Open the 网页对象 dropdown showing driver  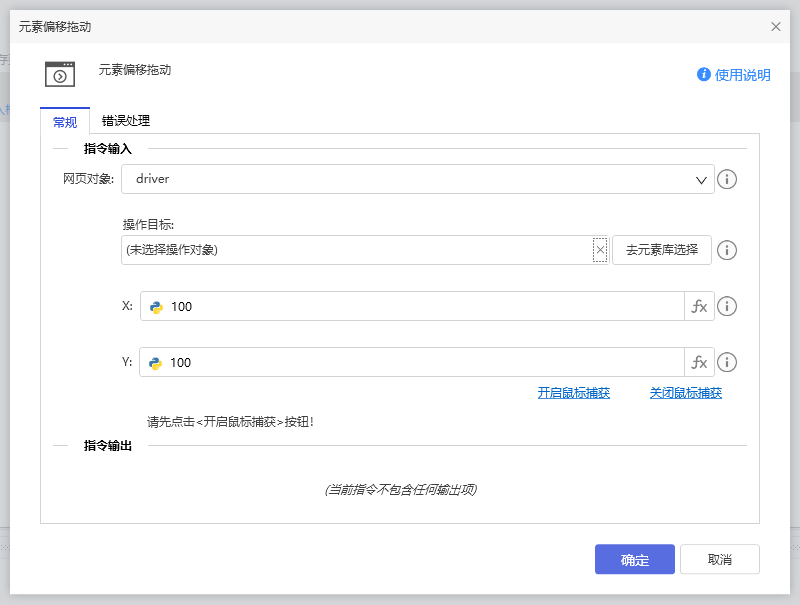tap(702, 179)
